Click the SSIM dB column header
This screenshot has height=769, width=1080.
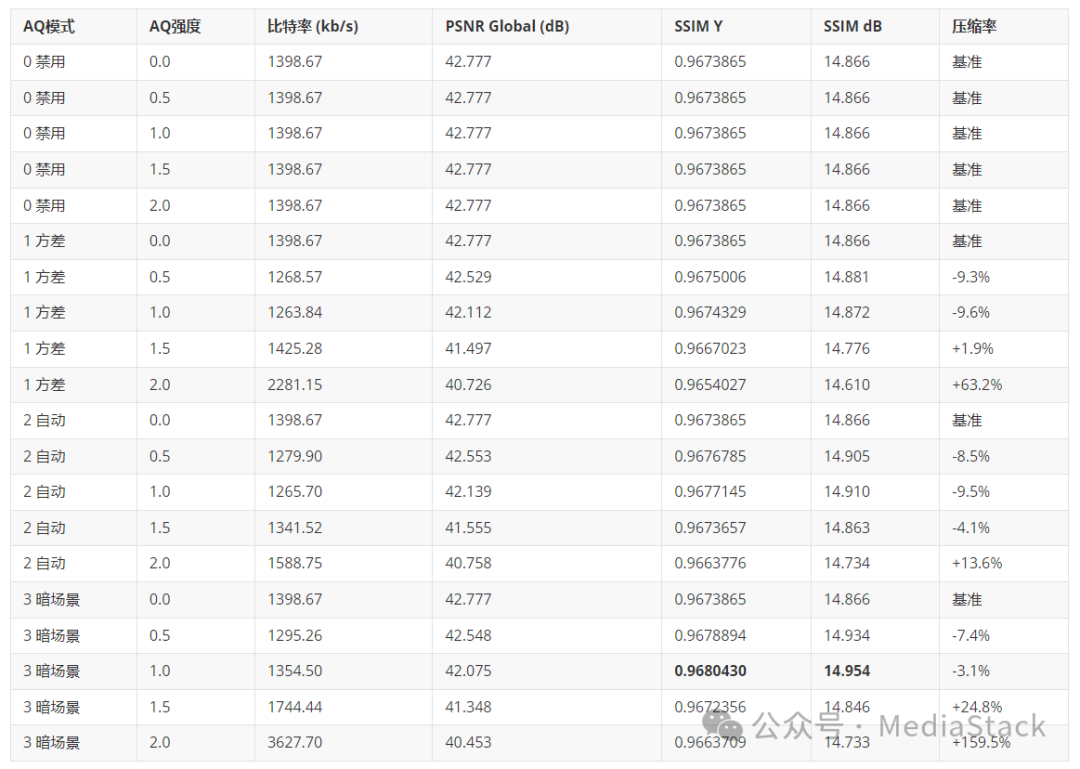[x=846, y=26]
